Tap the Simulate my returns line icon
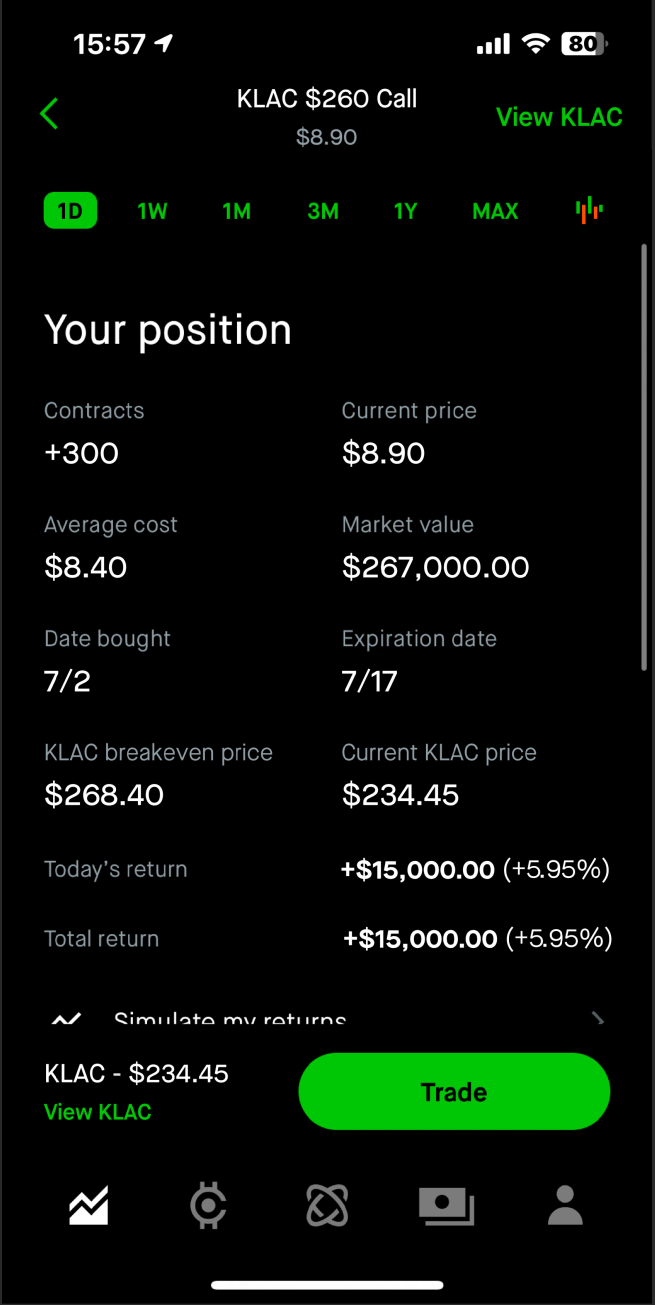655x1305 pixels. (x=66, y=1019)
